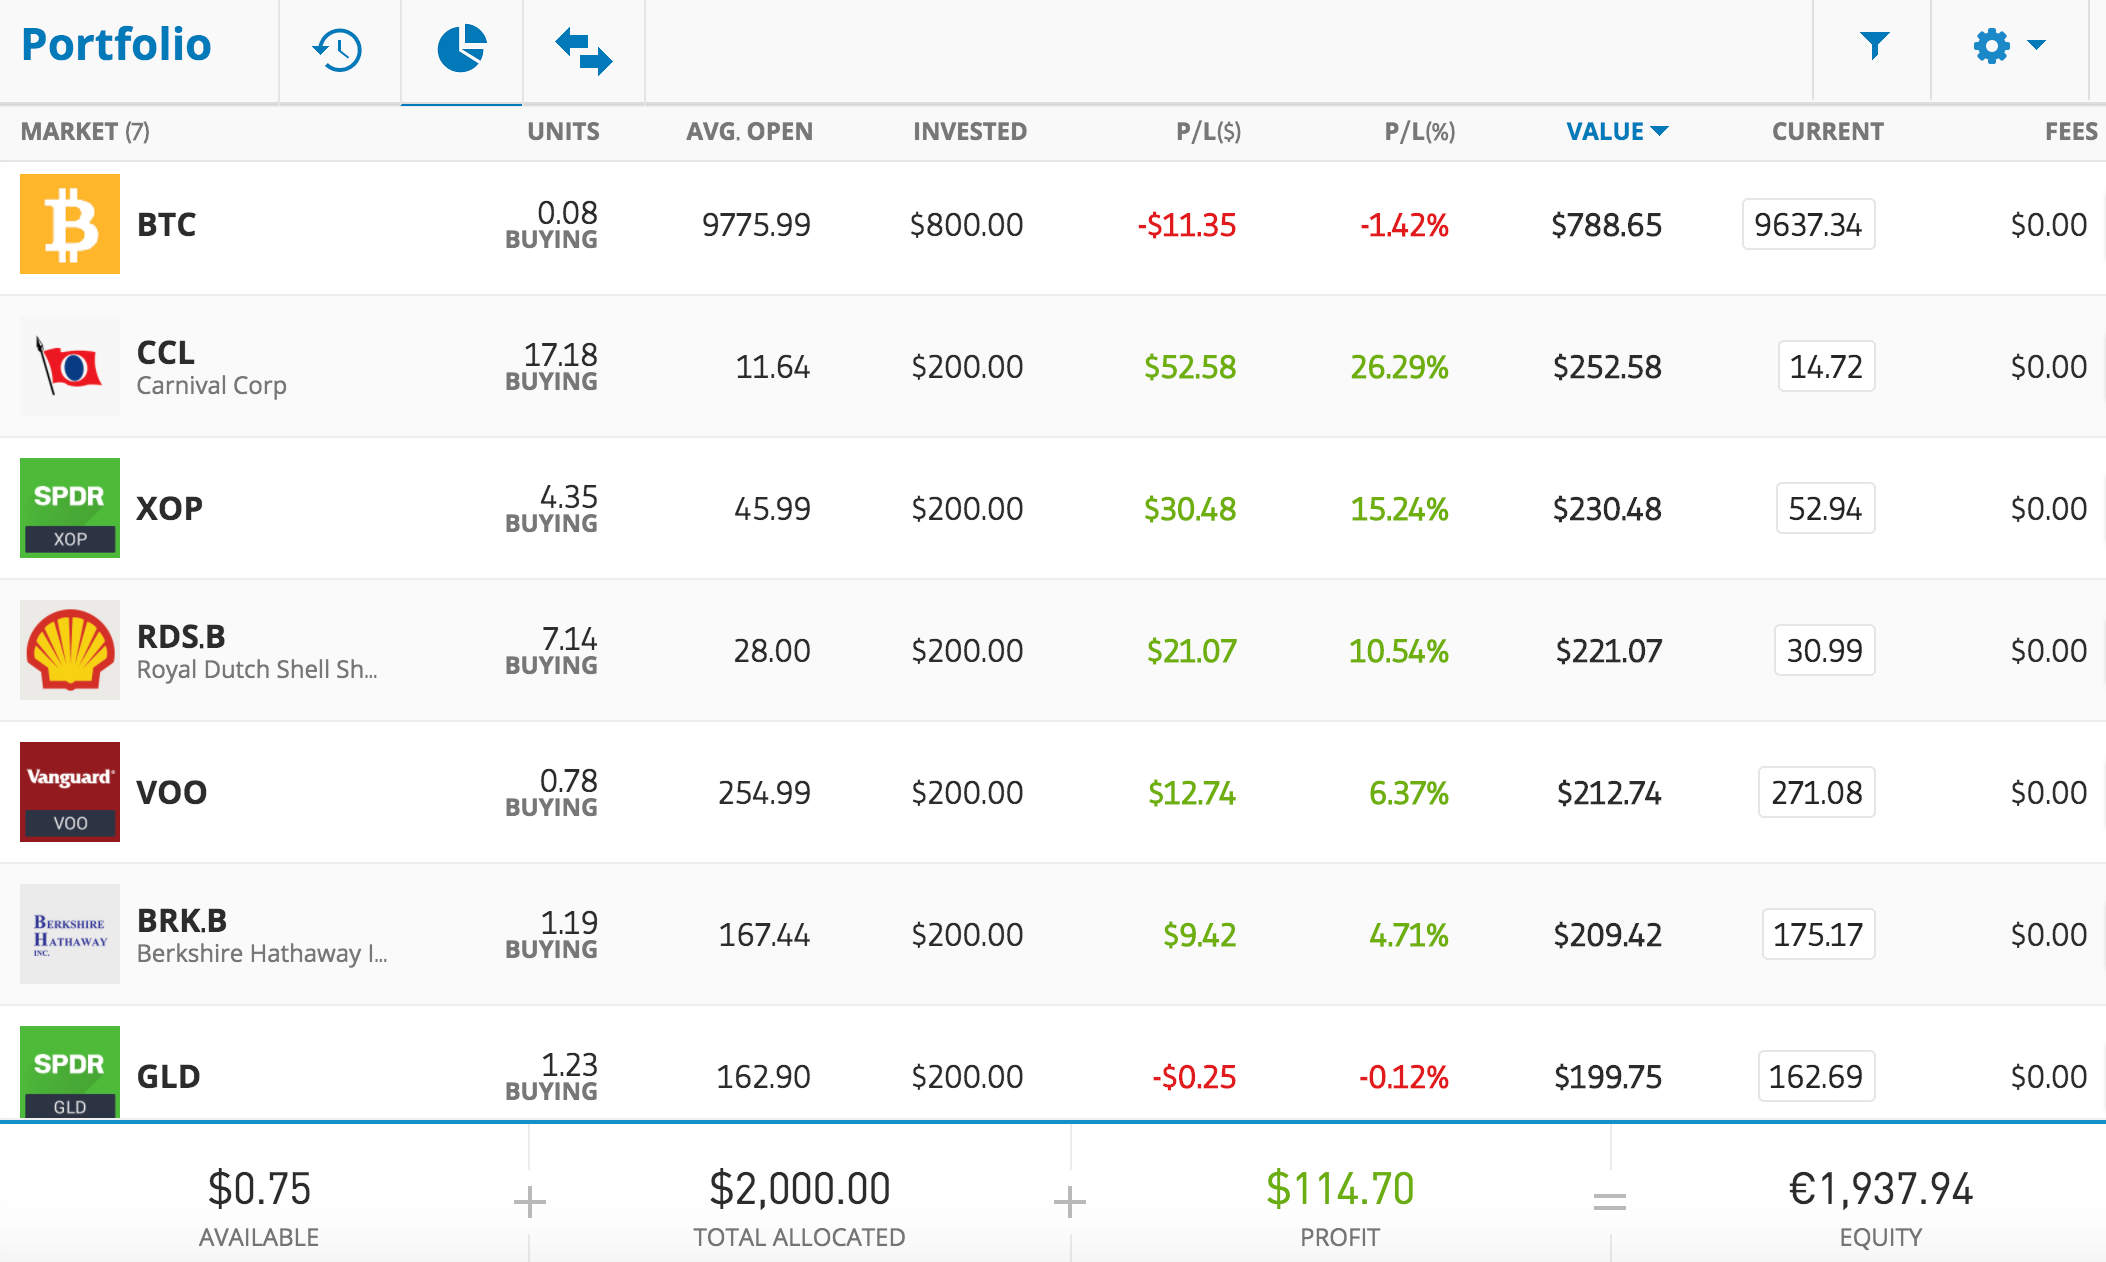Click CCL average open 11.64
The height and width of the screenshot is (1262, 2106).
point(772,367)
